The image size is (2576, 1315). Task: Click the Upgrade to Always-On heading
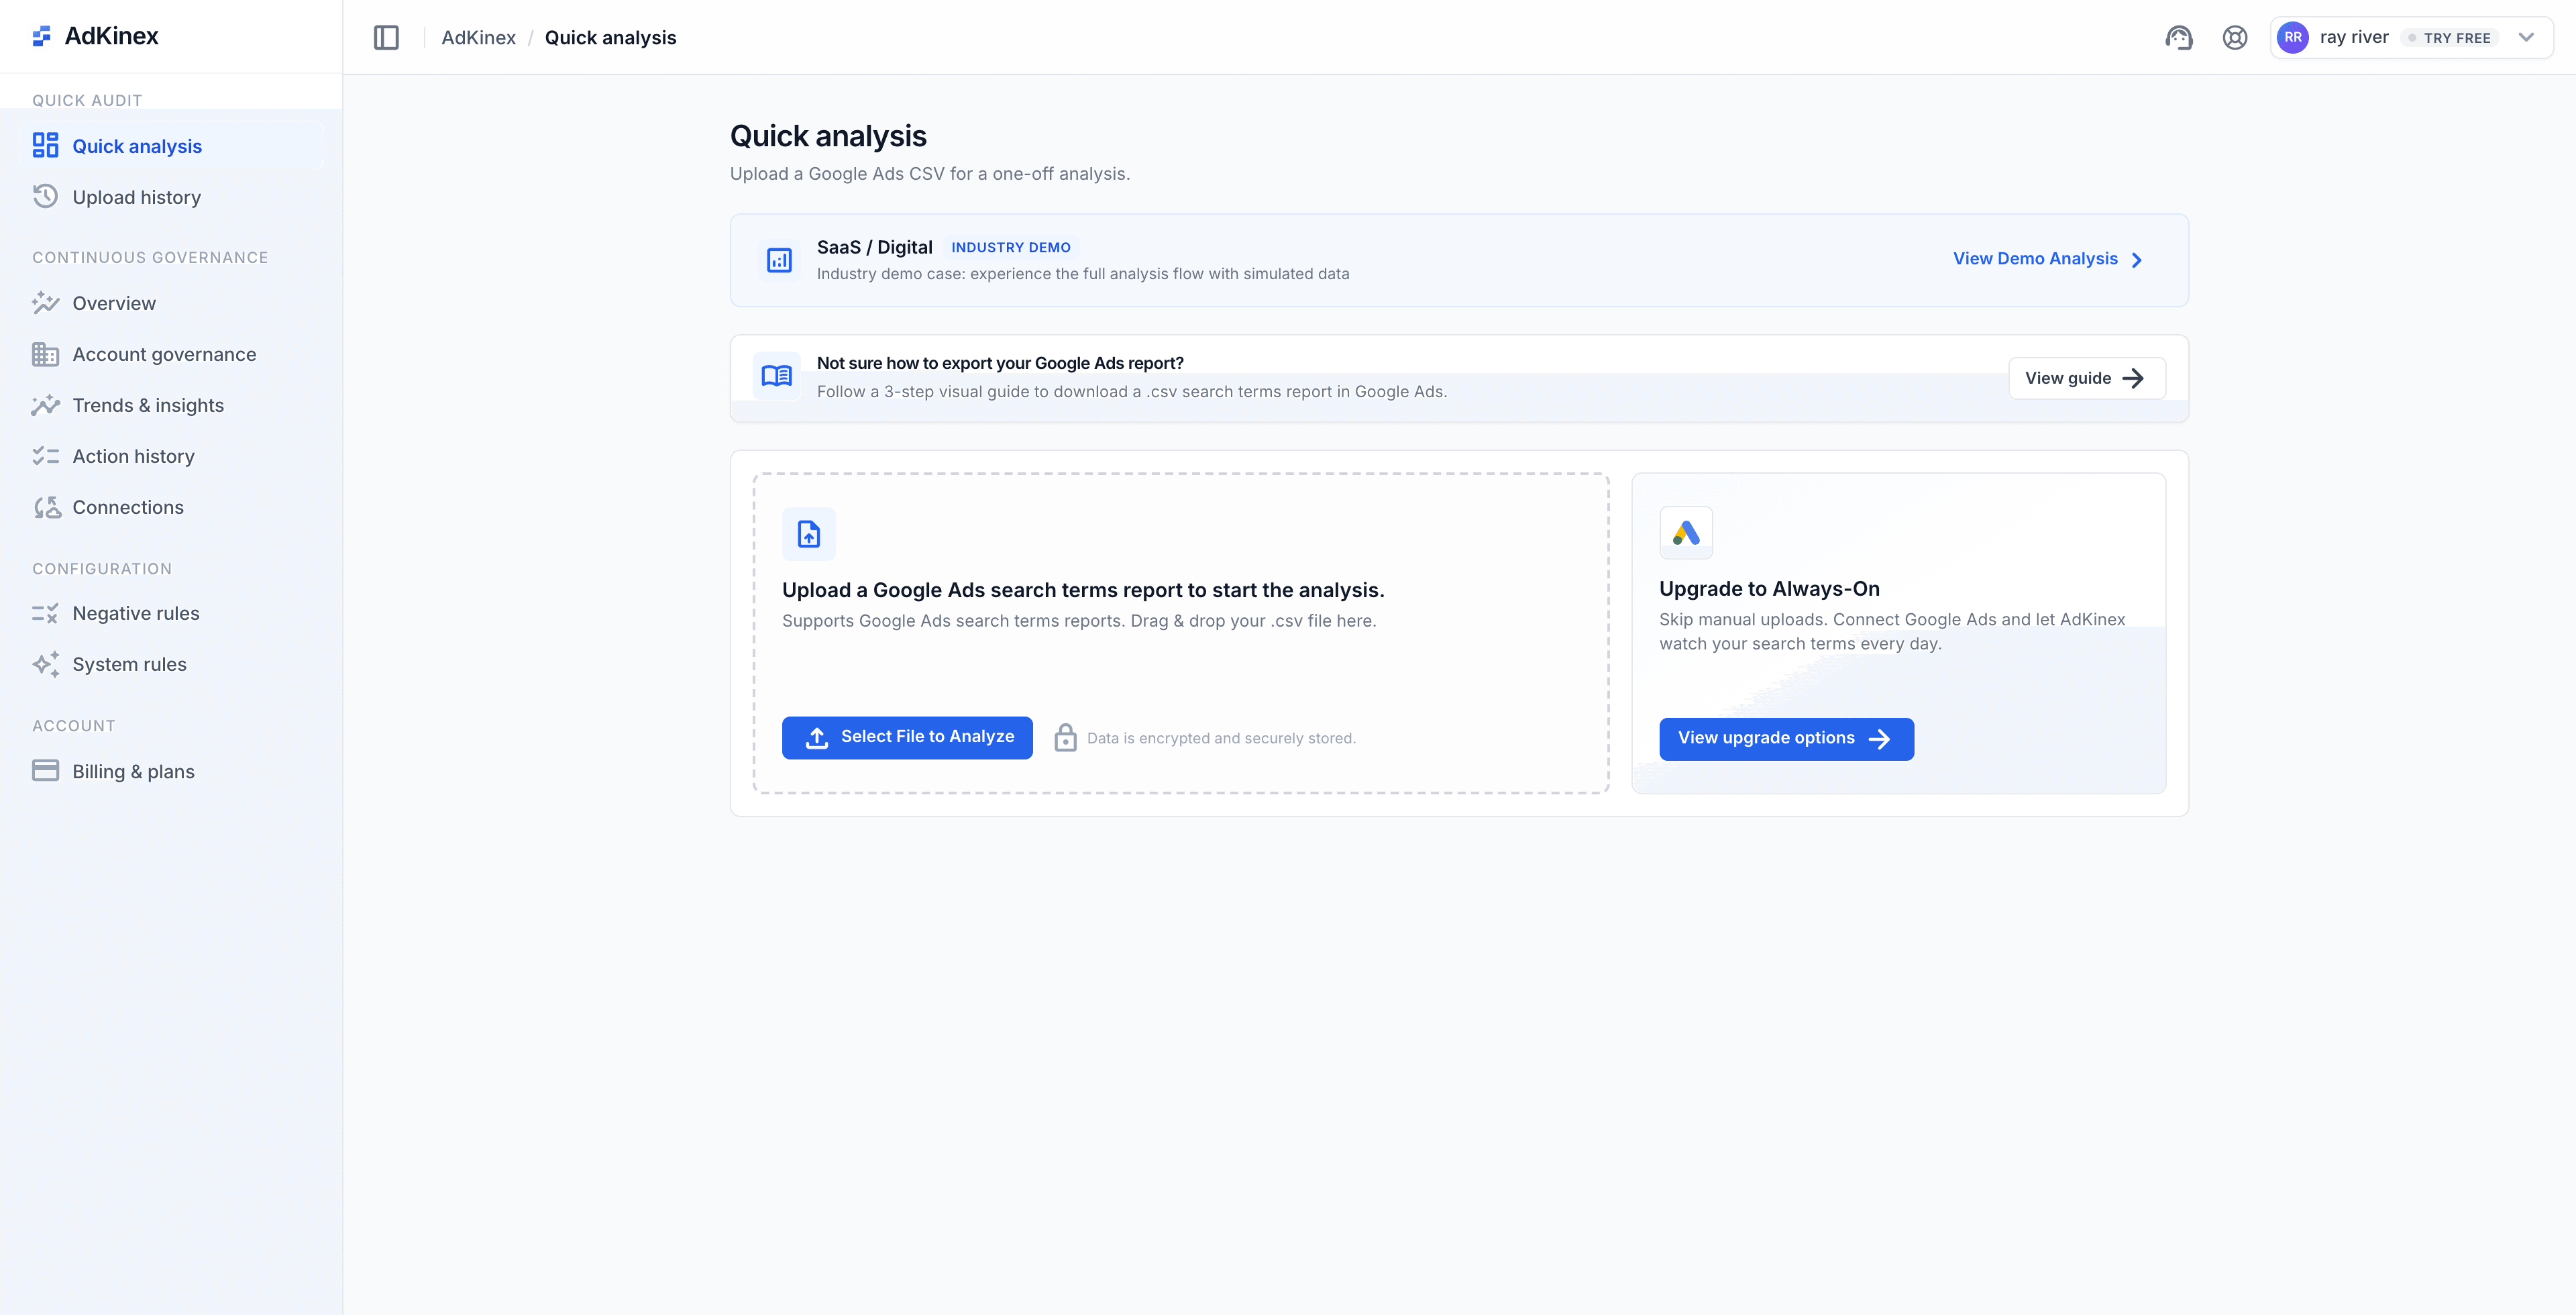(x=1769, y=589)
